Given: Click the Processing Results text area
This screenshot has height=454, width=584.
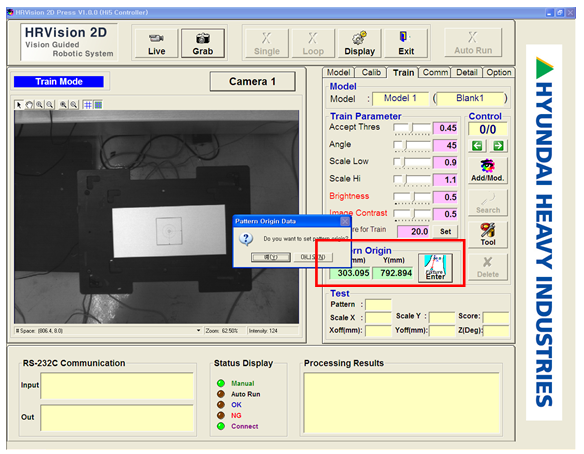Looking at the screenshot, I should click(x=402, y=403).
